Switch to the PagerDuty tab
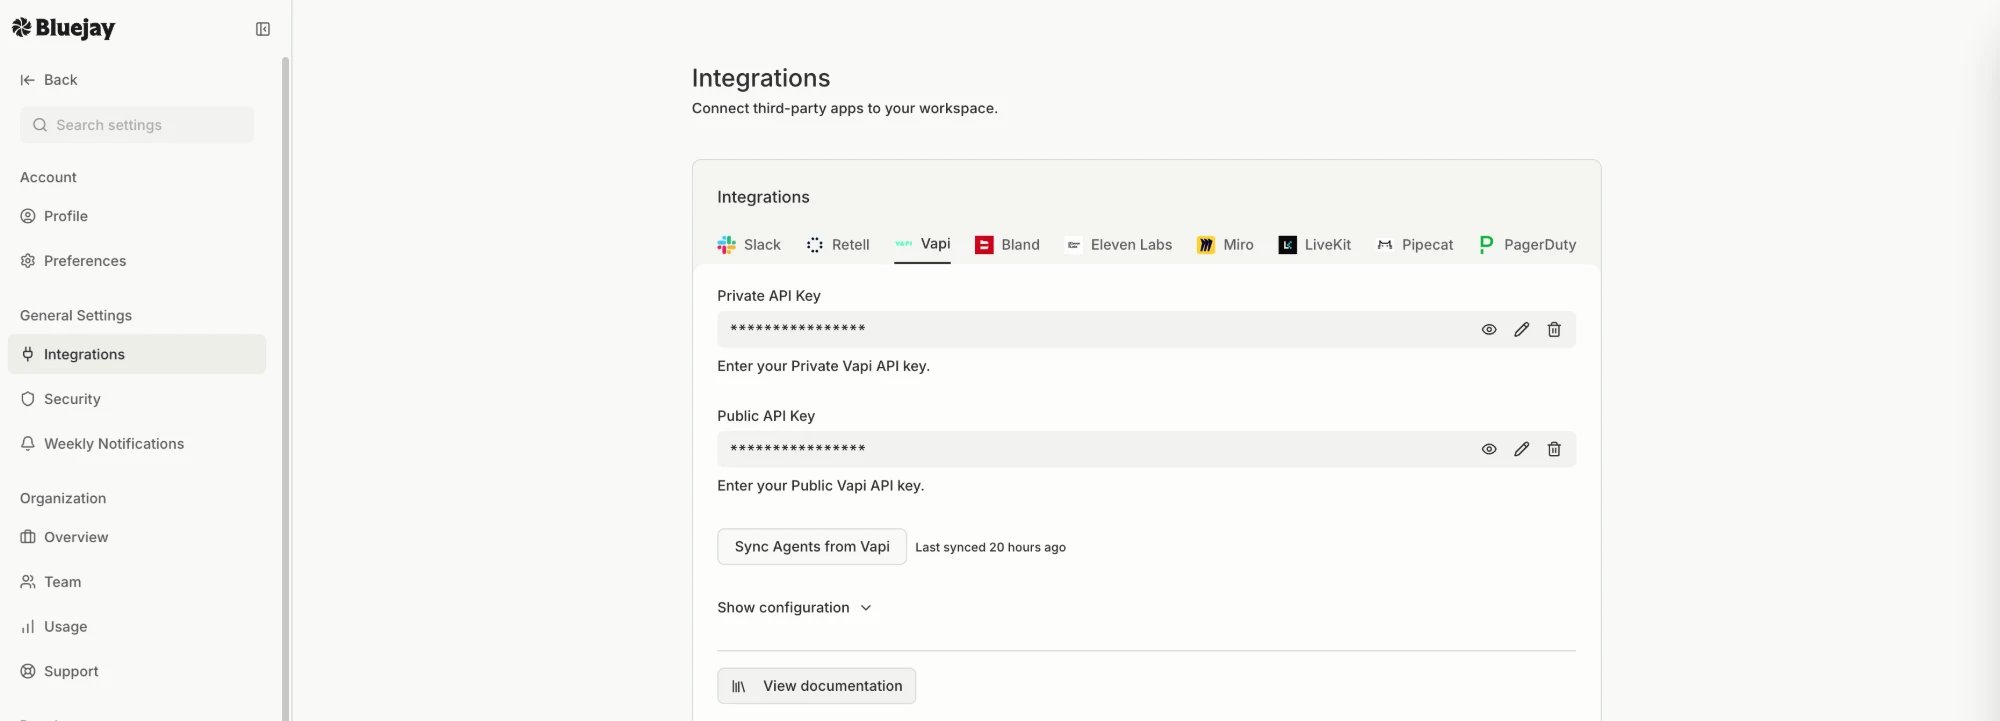The width and height of the screenshot is (2000, 721). [x=1527, y=244]
